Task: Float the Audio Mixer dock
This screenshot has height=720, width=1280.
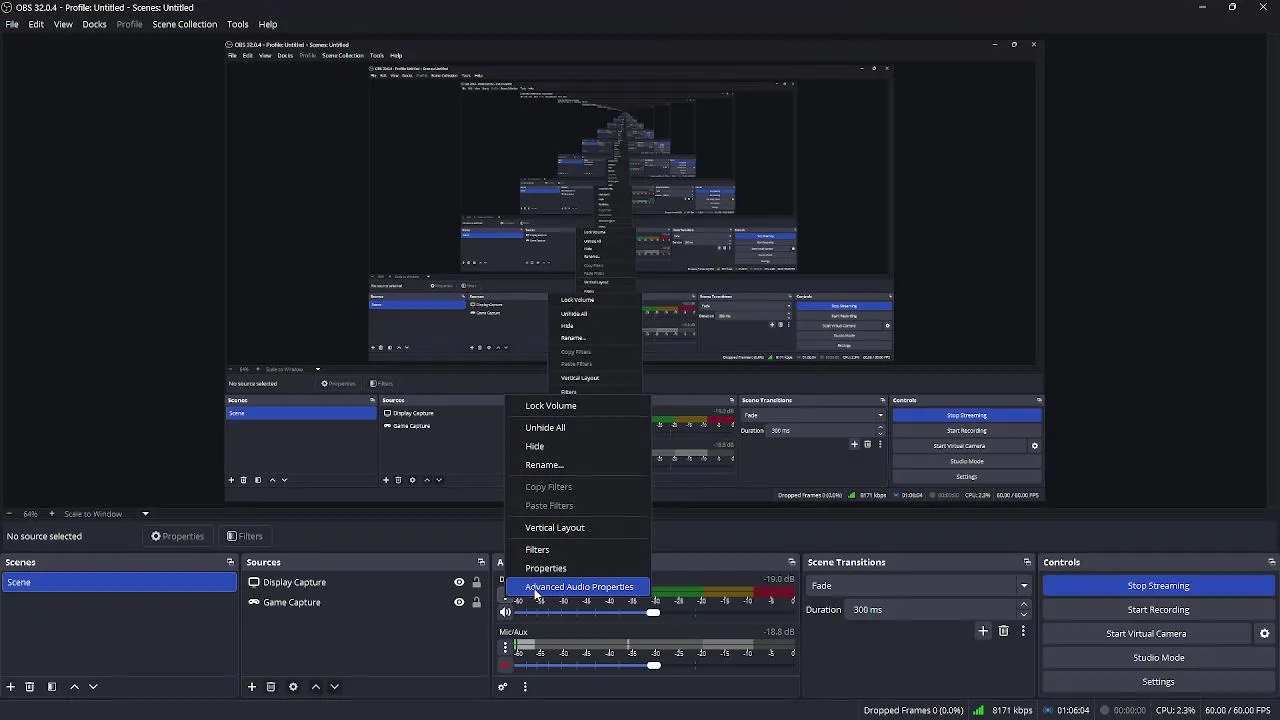Action: click(x=792, y=562)
